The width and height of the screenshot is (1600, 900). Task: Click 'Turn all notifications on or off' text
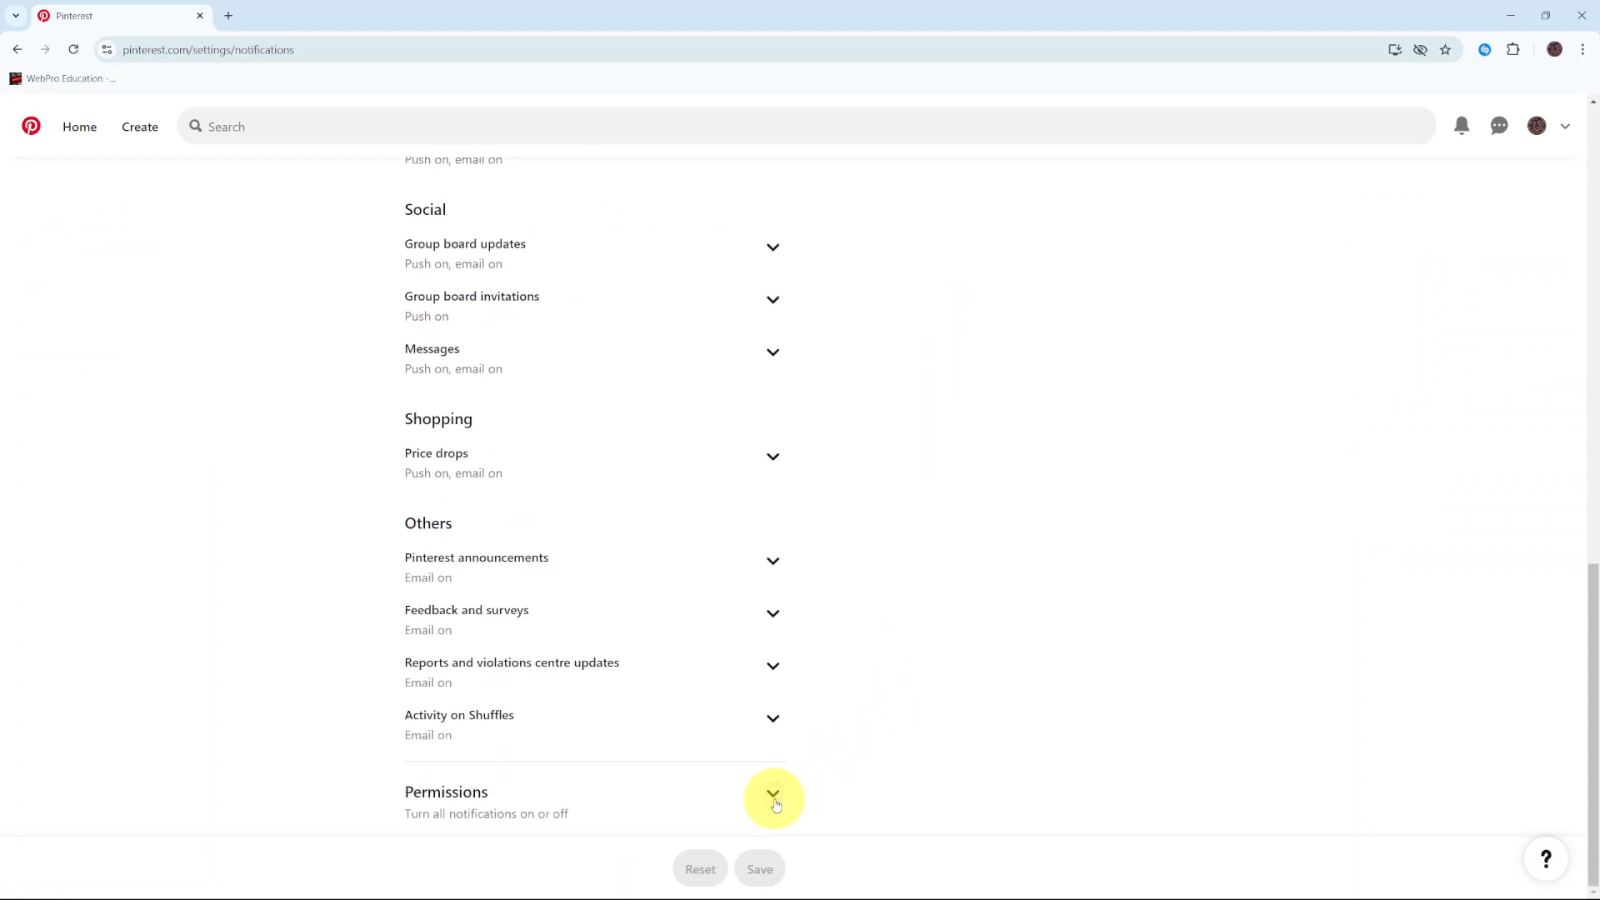coord(486,814)
